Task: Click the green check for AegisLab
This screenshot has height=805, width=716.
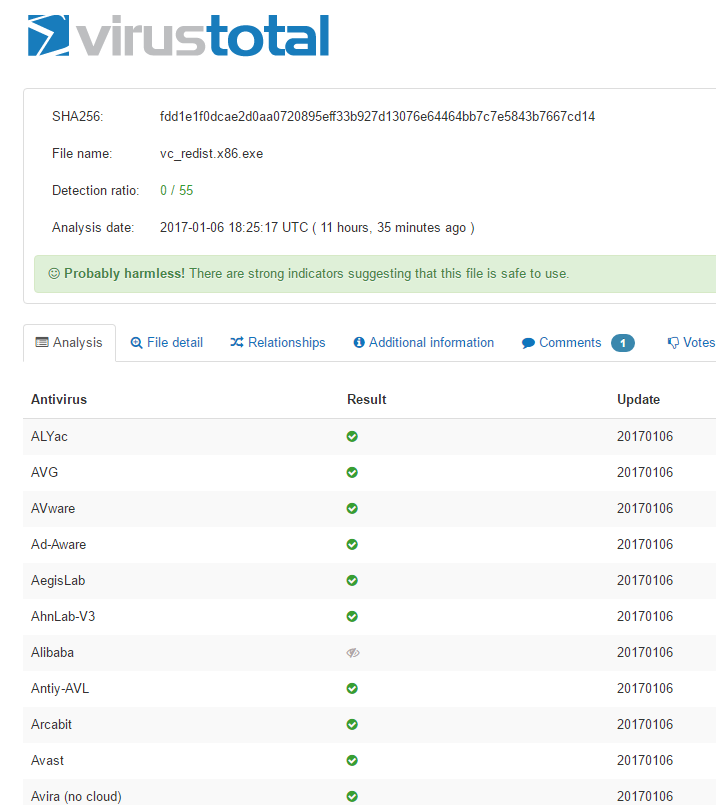Action: pyautogui.click(x=352, y=580)
